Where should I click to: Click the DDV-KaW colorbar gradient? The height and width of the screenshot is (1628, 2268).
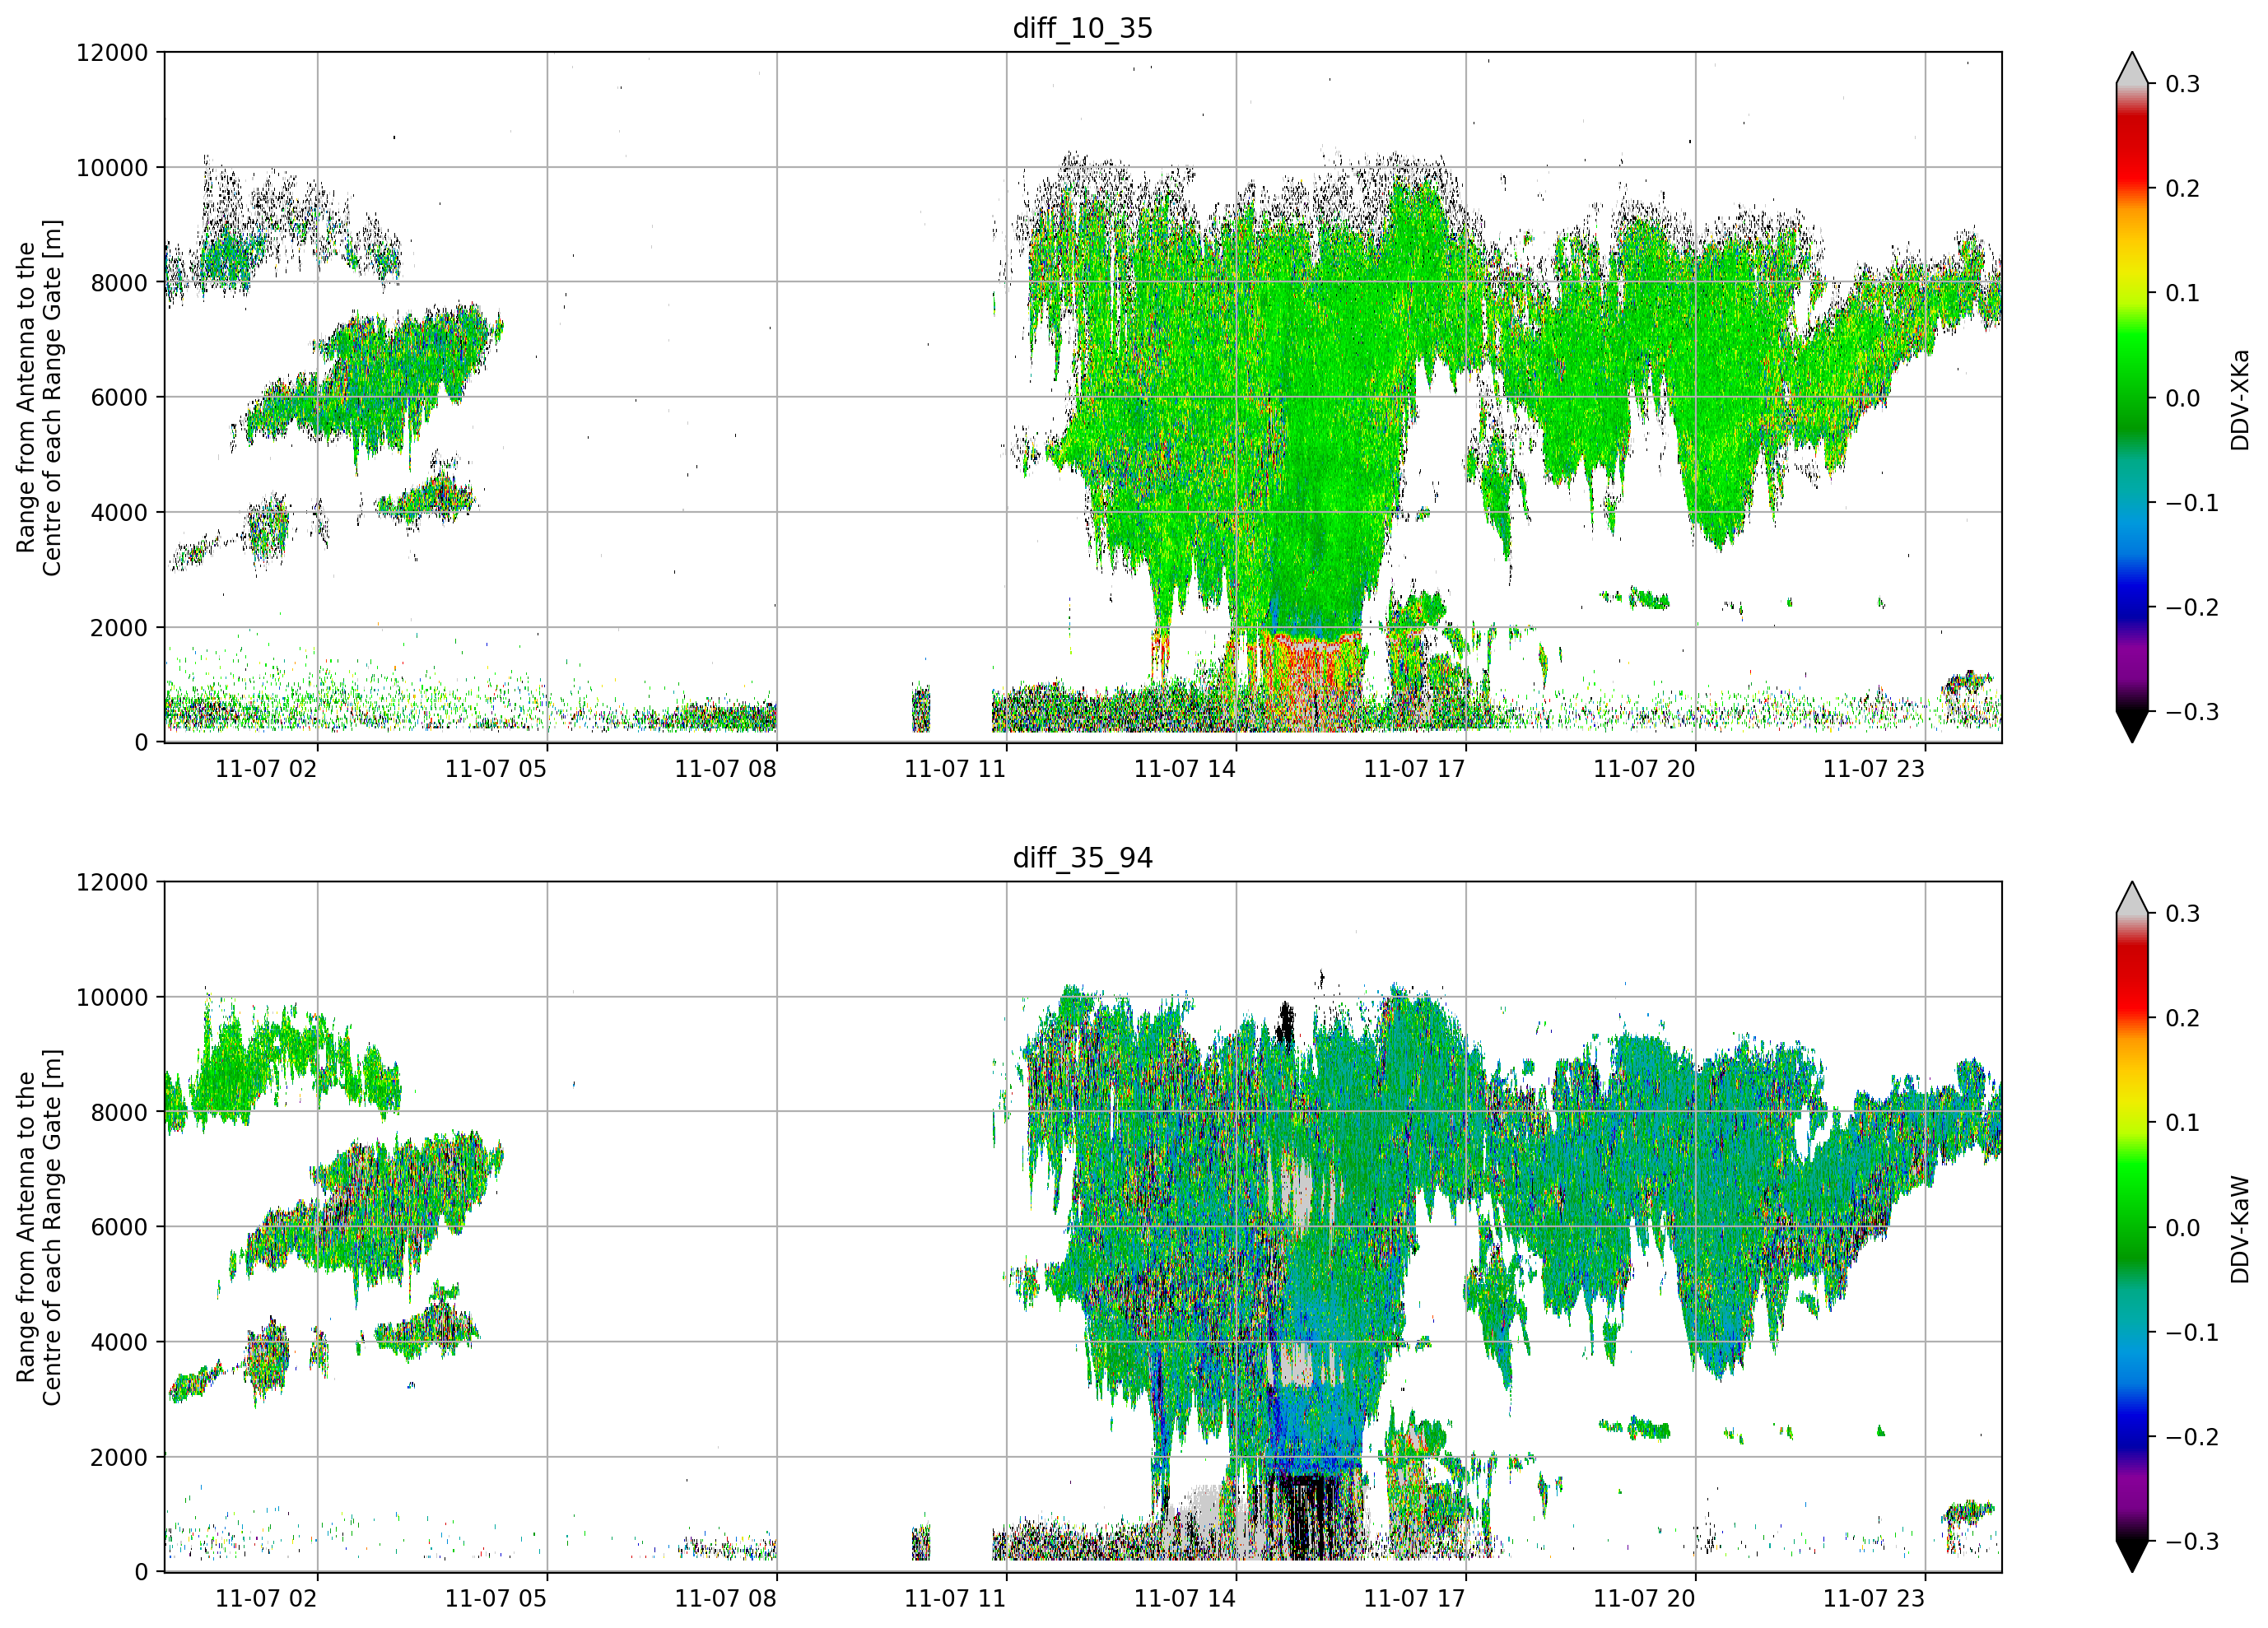tap(2132, 1227)
